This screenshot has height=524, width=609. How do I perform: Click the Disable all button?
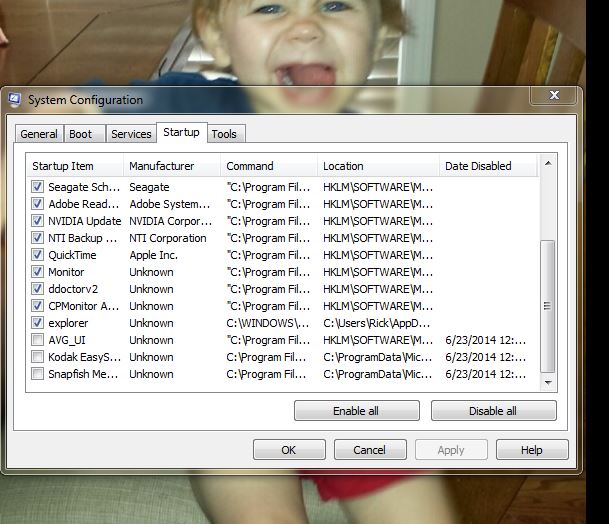tap(493, 411)
